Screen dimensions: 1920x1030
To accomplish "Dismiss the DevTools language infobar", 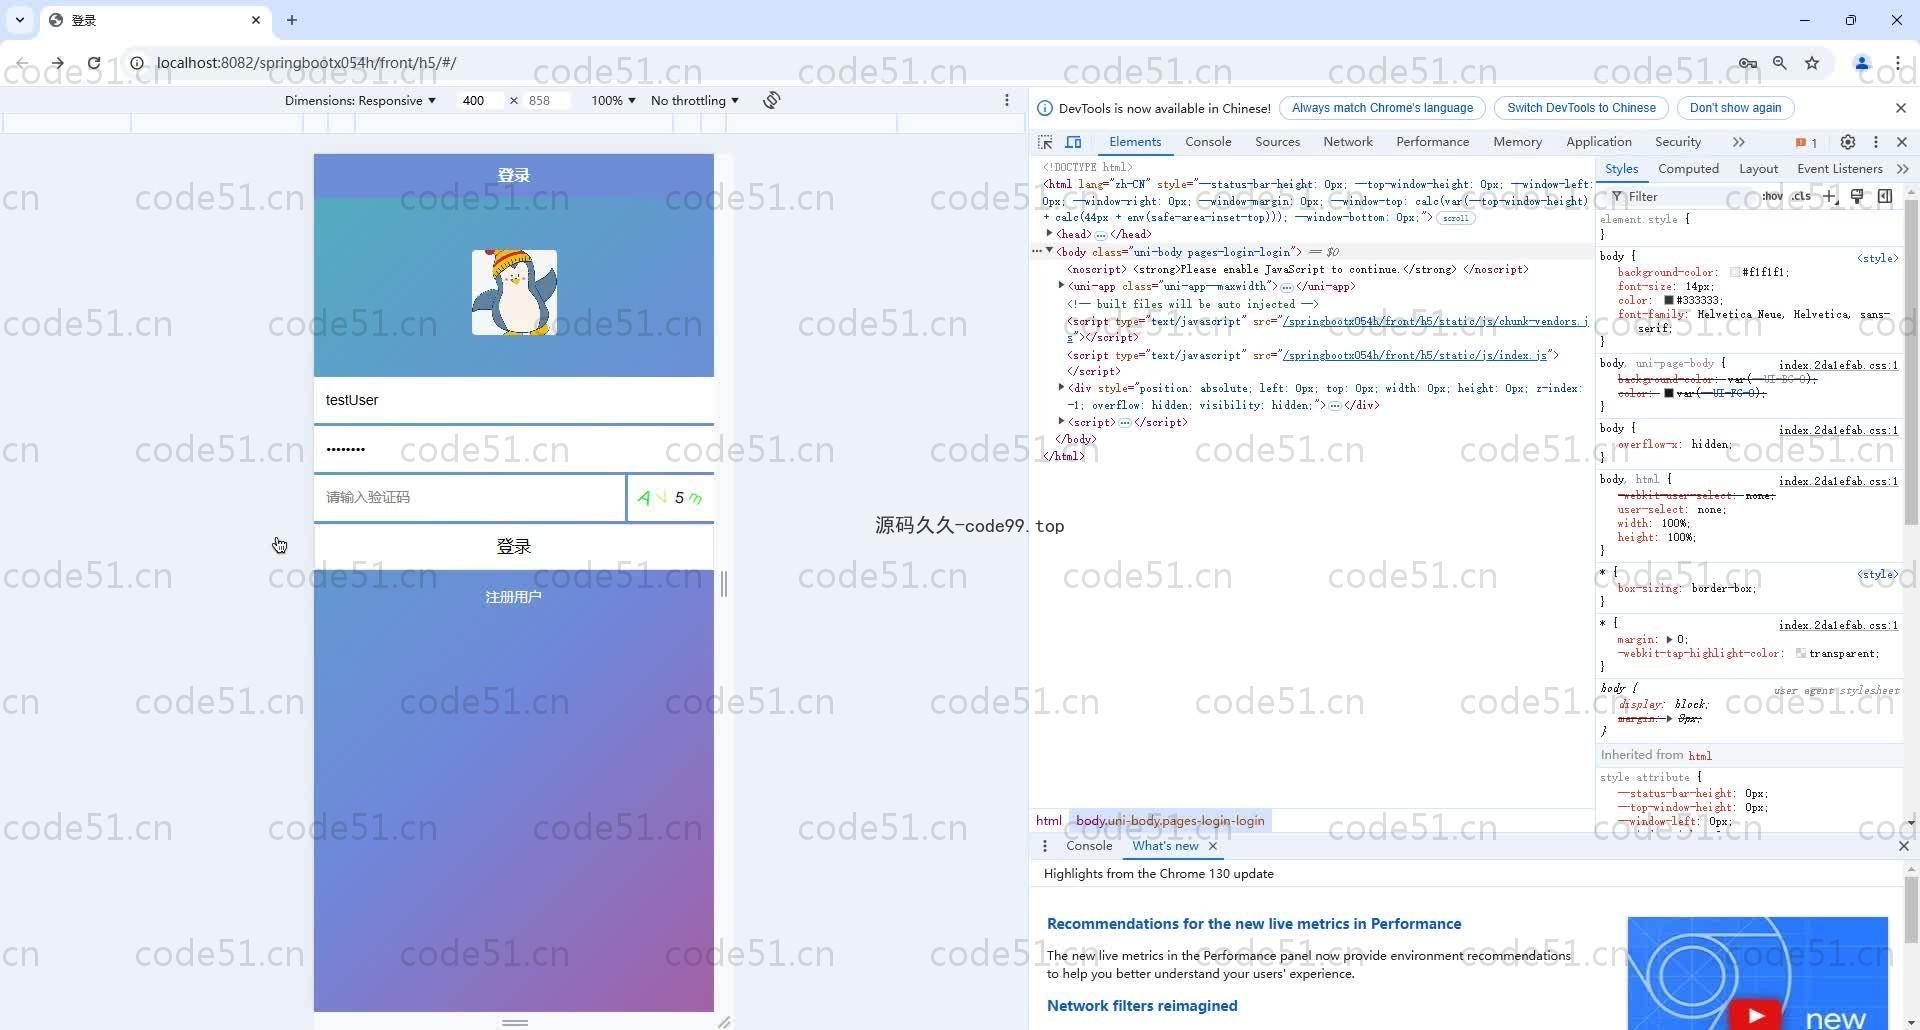I will click(x=1901, y=108).
